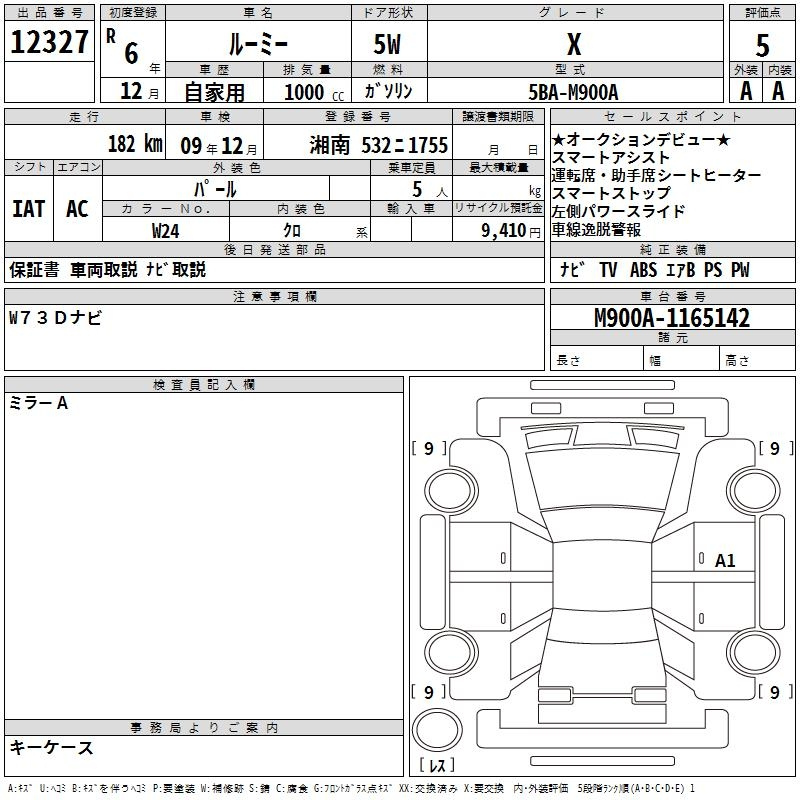Select 保証書 in later-shipped parts

34,269
